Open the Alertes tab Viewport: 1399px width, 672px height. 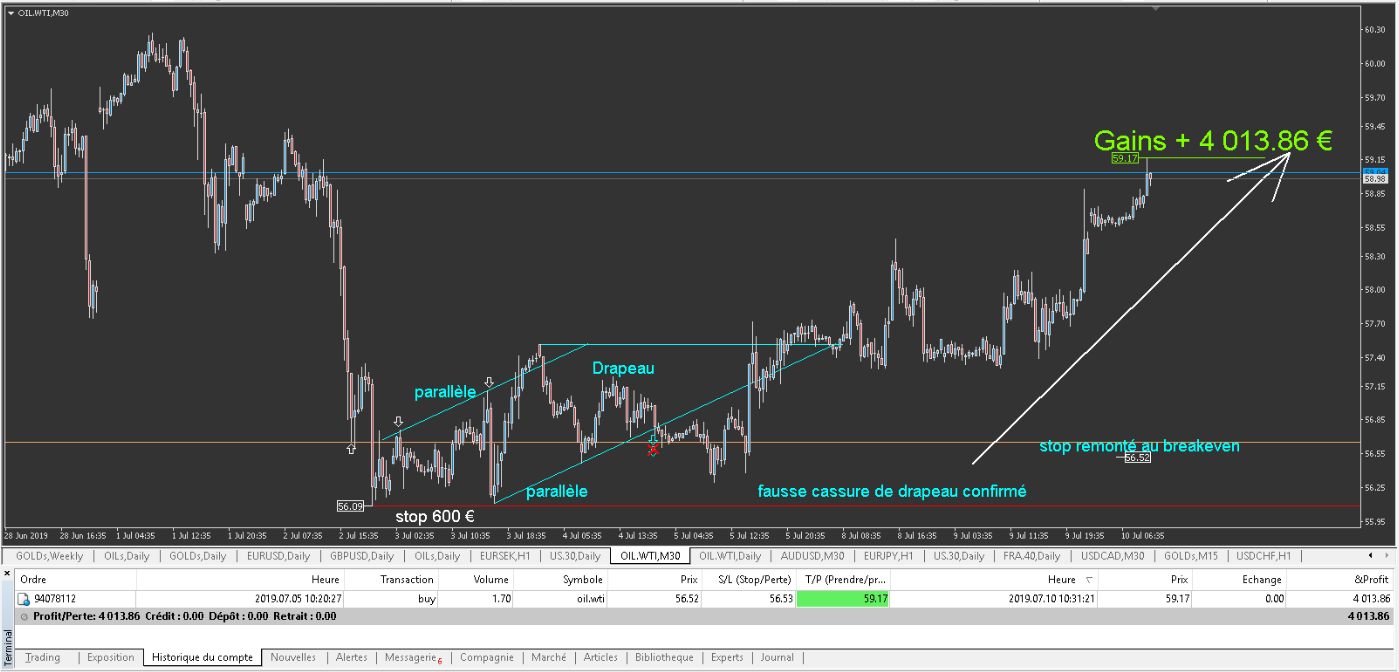(x=351, y=657)
